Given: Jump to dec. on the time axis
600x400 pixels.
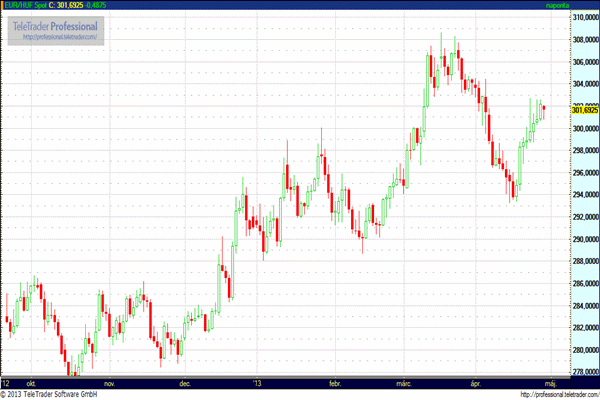Looking at the screenshot, I should [185, 383].
